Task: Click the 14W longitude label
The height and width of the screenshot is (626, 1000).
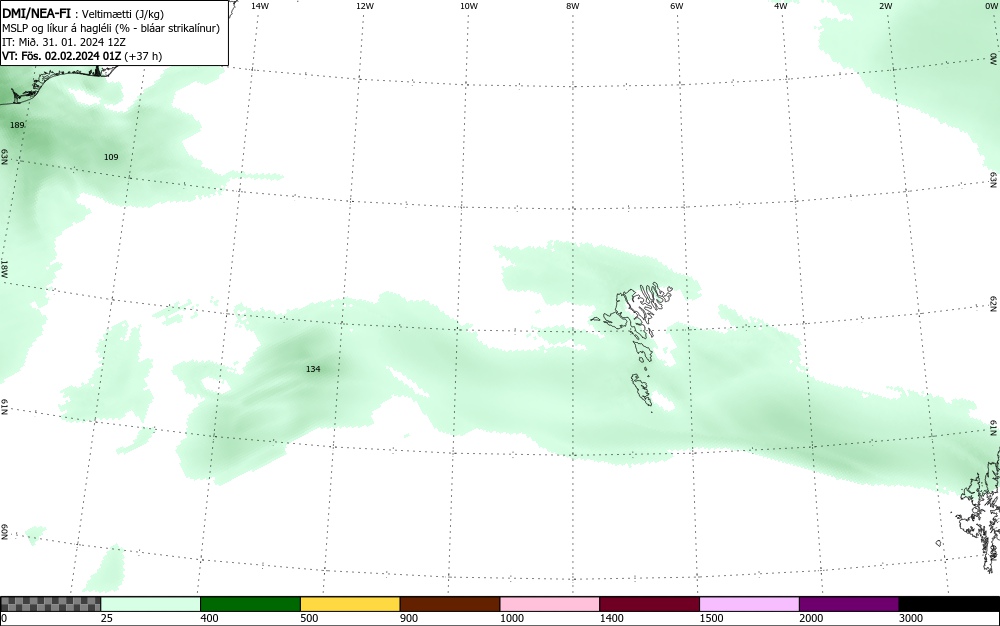Action: pyautogui.click(x=260, y=6)
